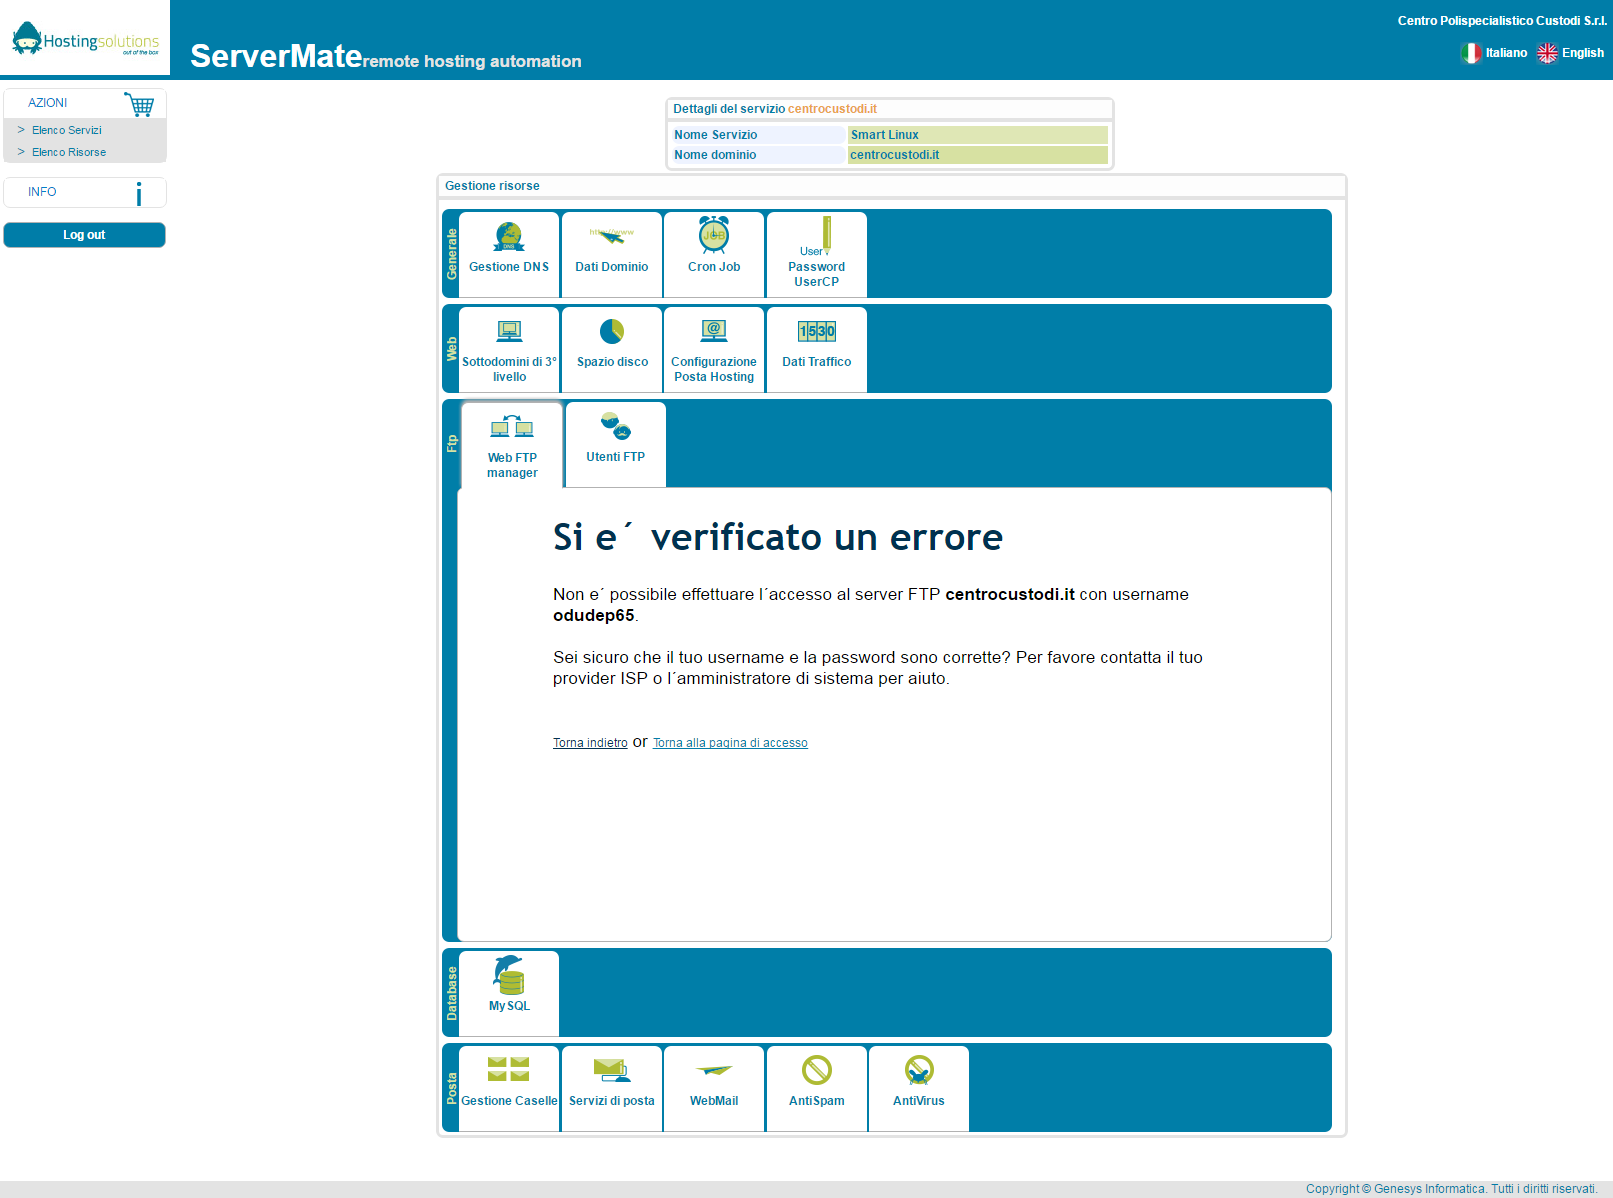Switch language to Italiano flag

tap(1471, 53)
